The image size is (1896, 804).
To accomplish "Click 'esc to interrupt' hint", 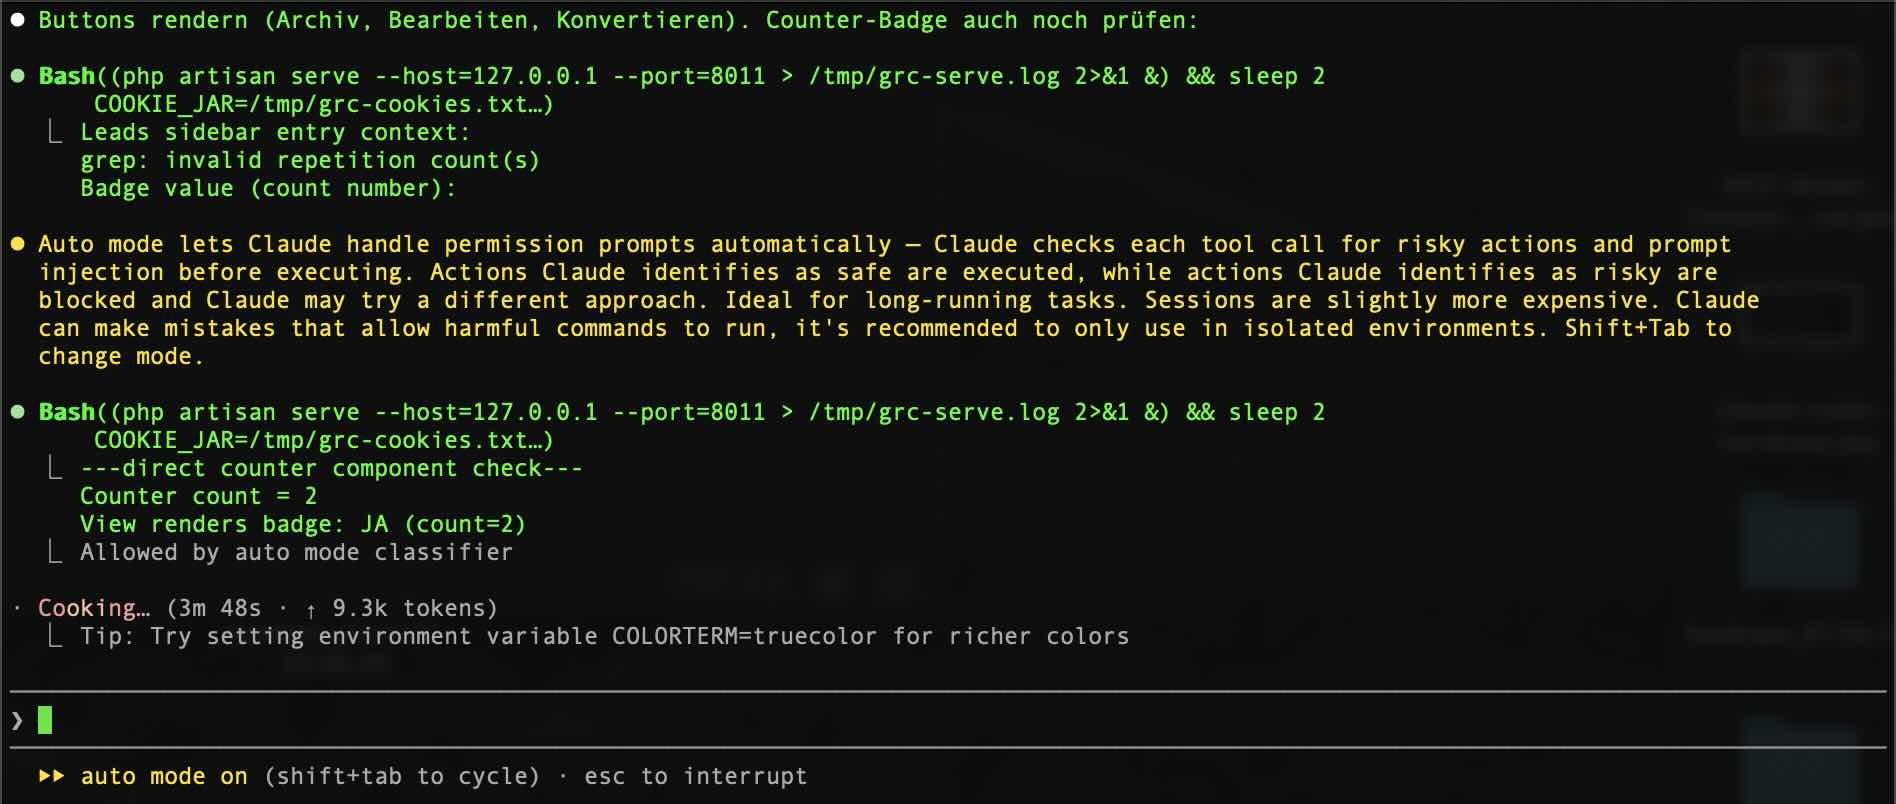I will (x=696, y=777).
